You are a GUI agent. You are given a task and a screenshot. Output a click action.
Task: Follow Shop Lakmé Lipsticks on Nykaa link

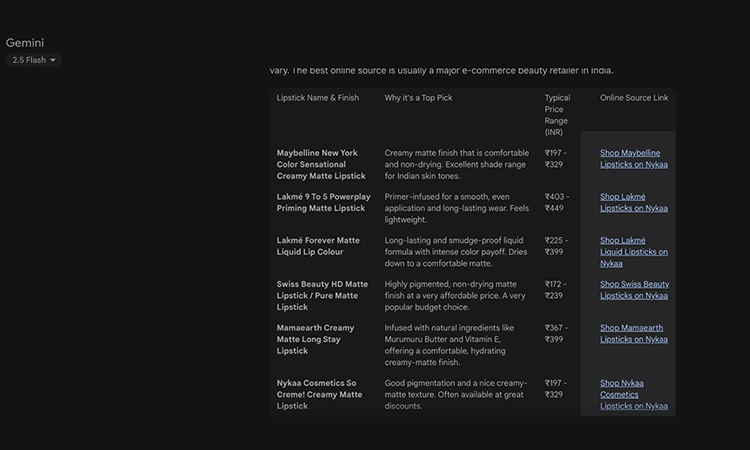coord(634,203)
